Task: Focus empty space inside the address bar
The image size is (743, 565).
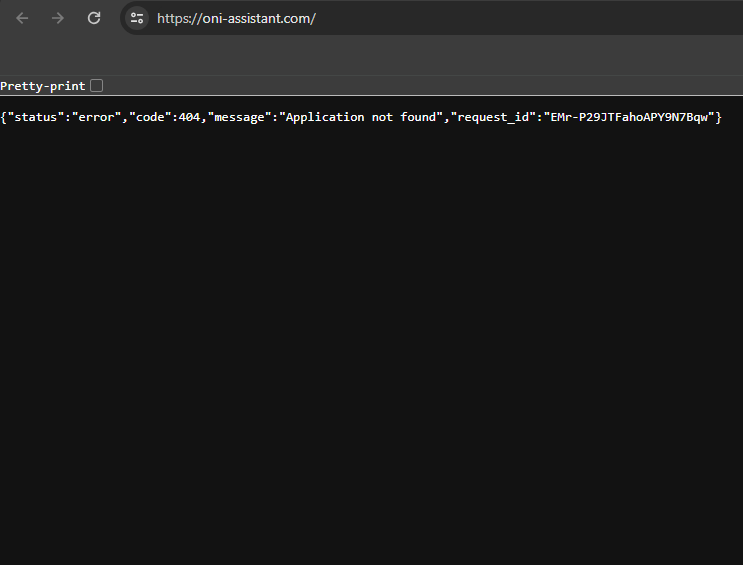Action: coord(521,18)
